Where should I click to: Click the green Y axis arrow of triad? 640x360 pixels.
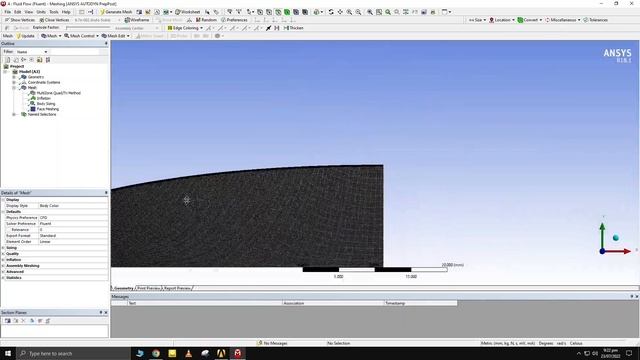point(602,235)
